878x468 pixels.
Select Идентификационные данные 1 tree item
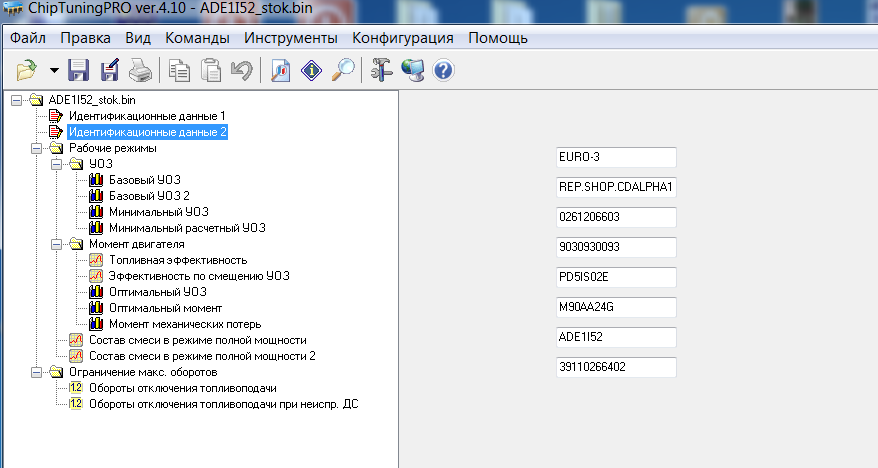147,116
